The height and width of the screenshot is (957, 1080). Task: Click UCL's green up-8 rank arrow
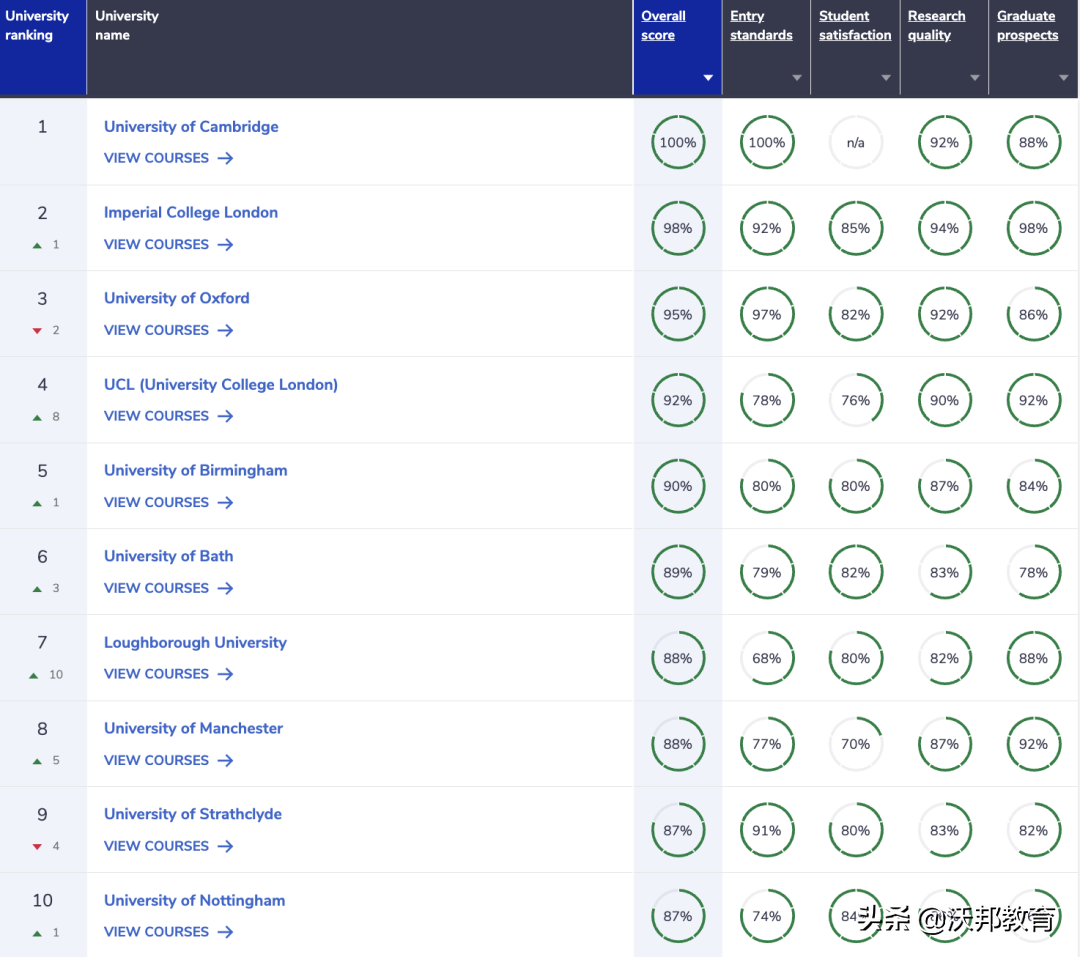pyautogui.click(x=37, y=417)
